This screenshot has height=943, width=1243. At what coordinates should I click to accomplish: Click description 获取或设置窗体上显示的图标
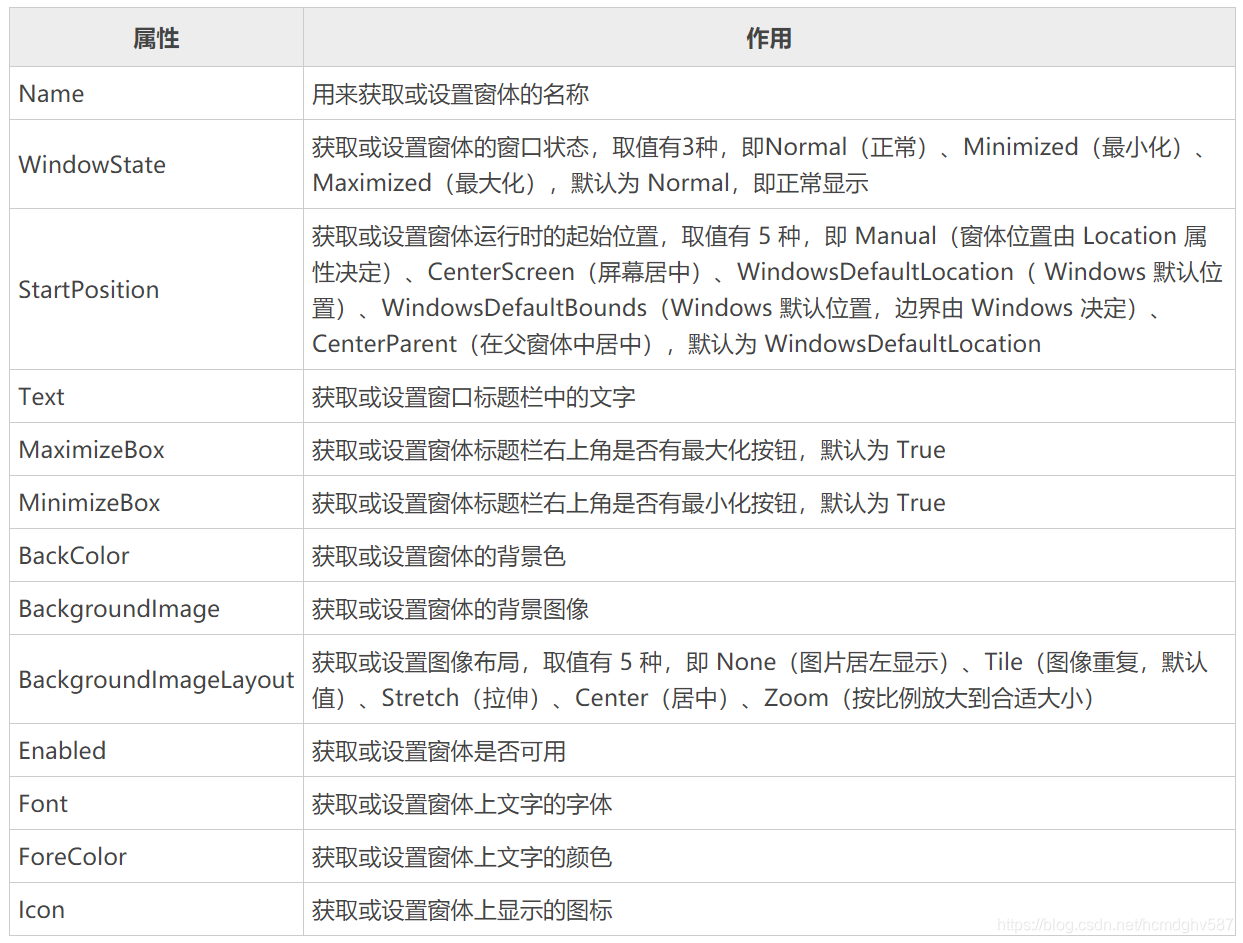tap(462, 910)
